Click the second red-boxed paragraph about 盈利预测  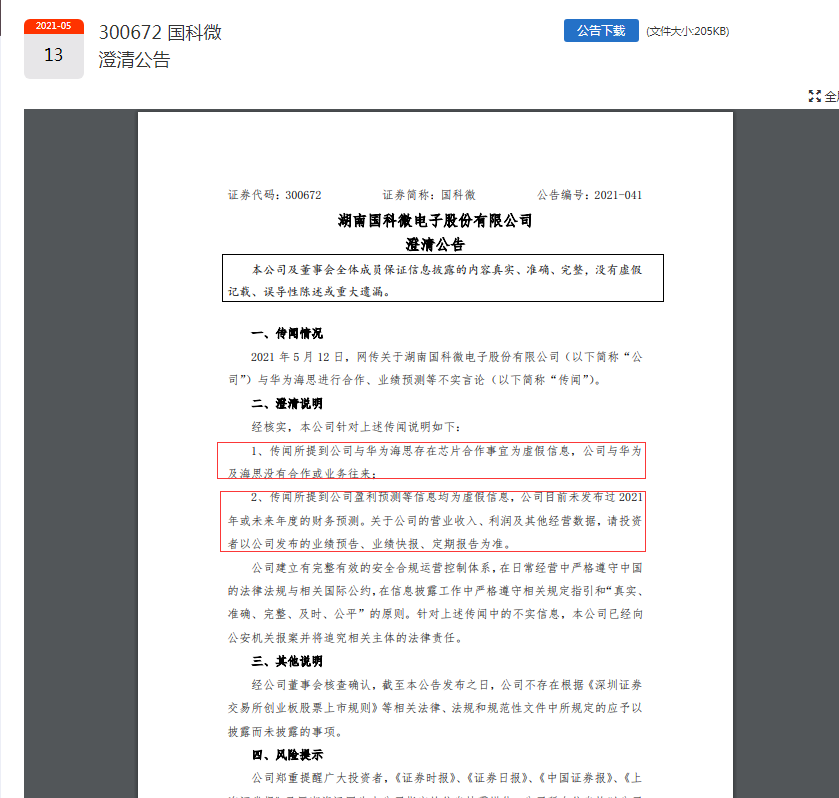pos(433,521)
